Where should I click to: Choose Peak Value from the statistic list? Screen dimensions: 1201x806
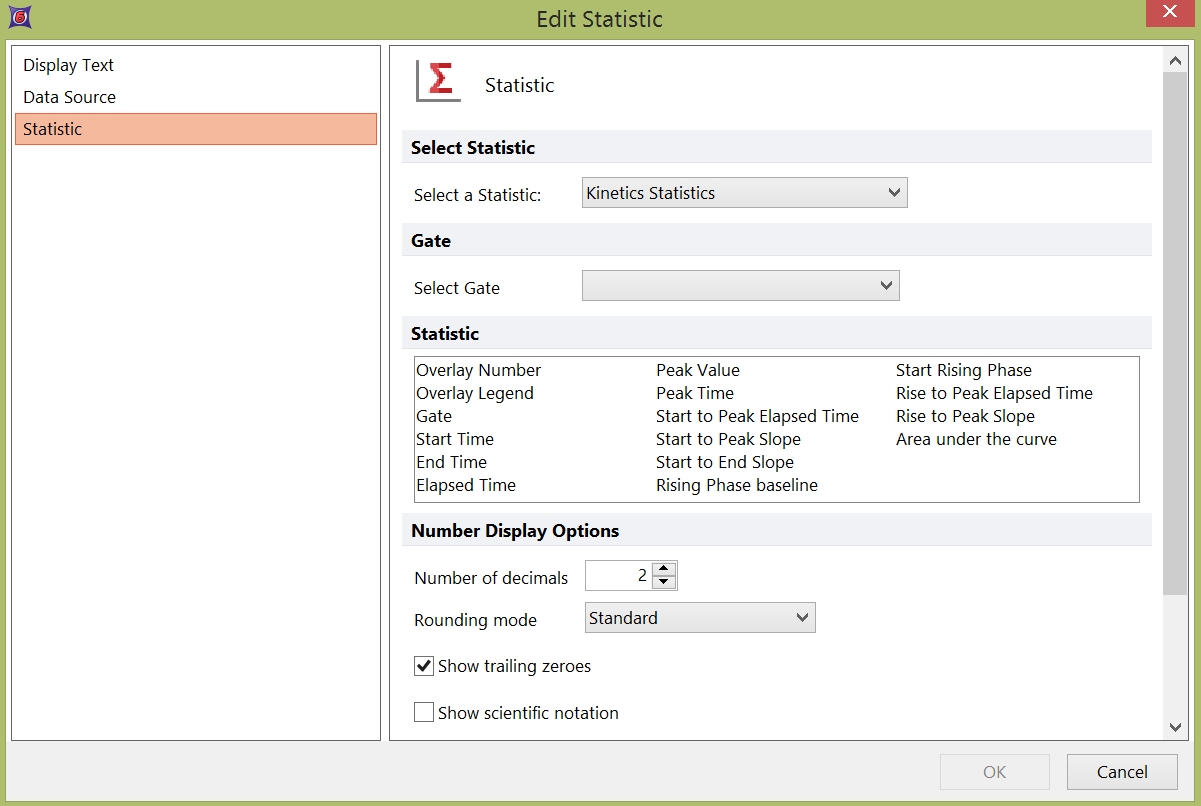pos(698,370)
